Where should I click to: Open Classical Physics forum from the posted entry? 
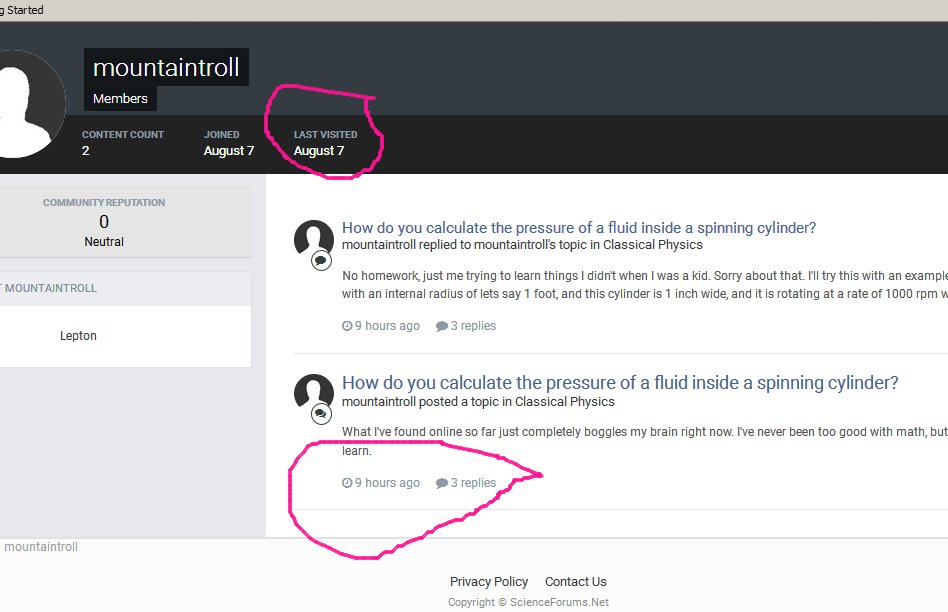(x=564, y=402)
